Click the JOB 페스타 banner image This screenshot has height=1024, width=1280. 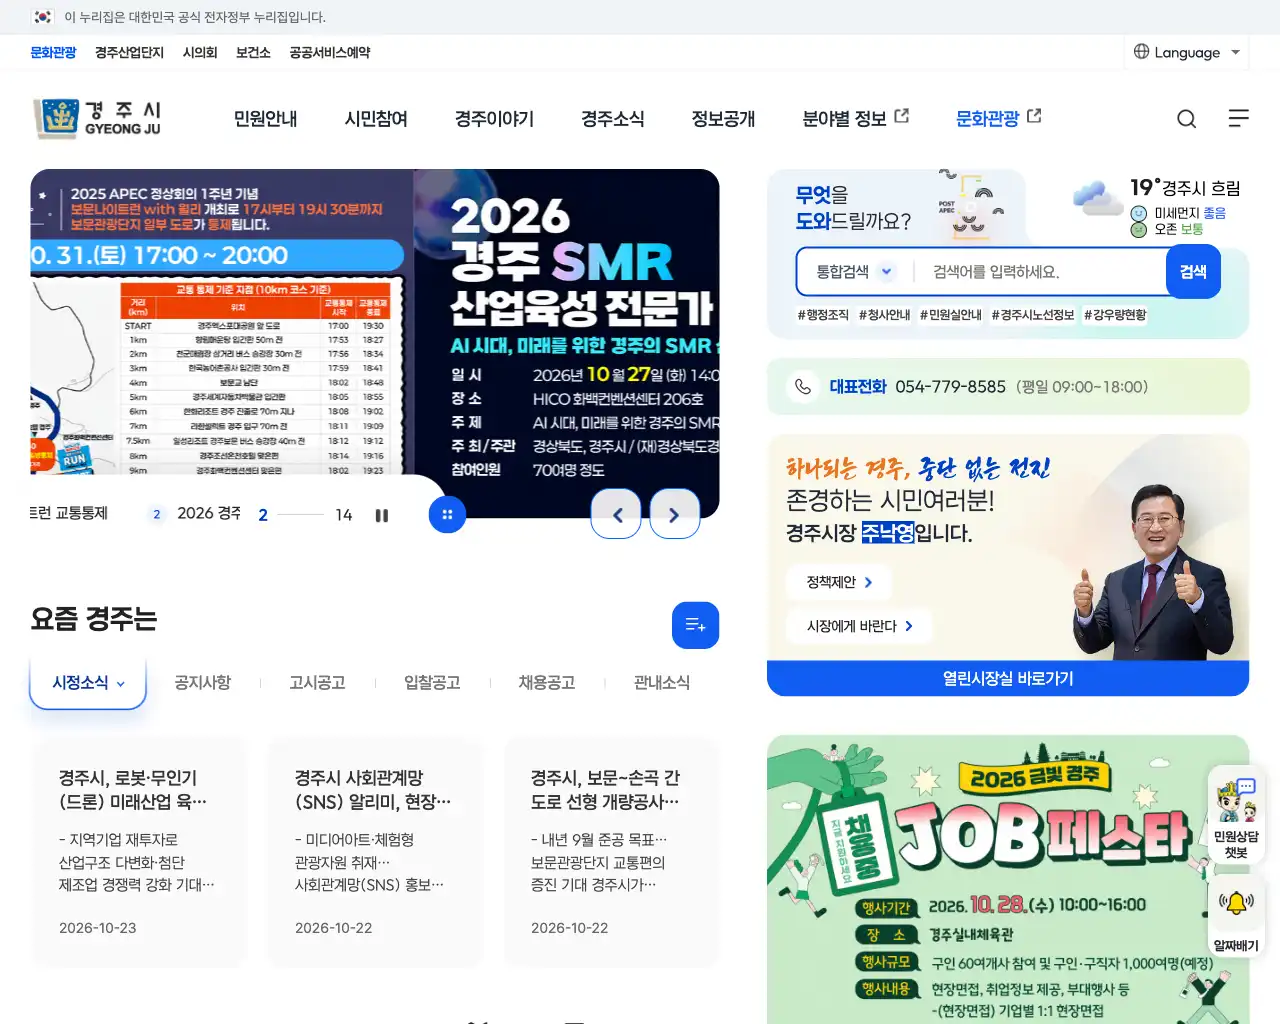pos(1008,880)
